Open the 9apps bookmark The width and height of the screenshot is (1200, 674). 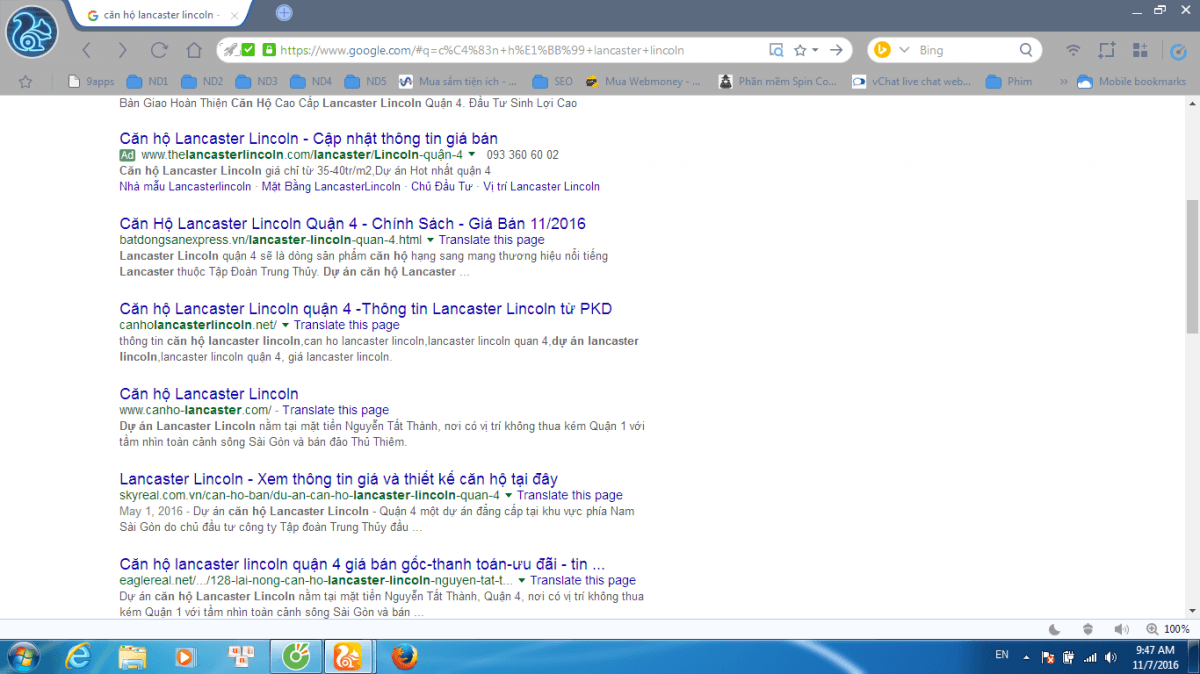pos(90,82)
